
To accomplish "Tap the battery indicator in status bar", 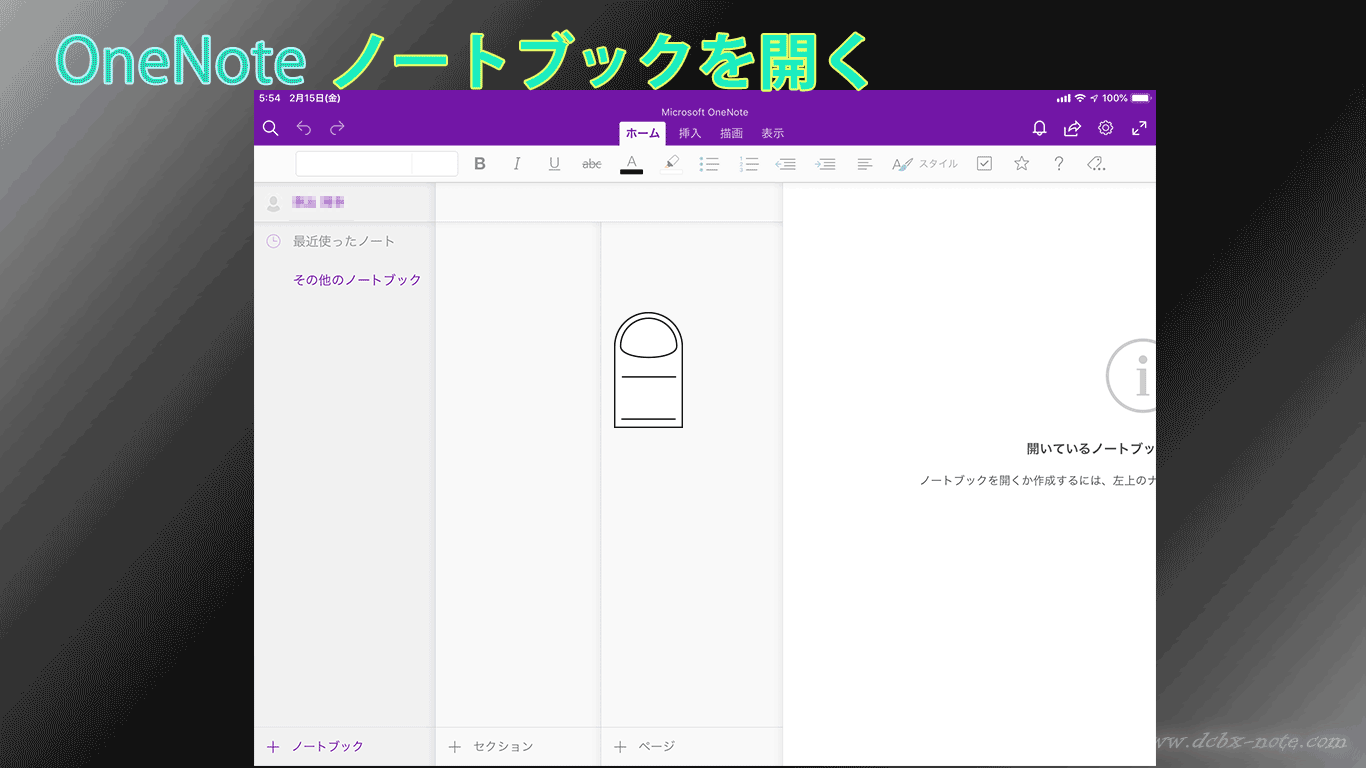I will click(x=1140, y=98).
